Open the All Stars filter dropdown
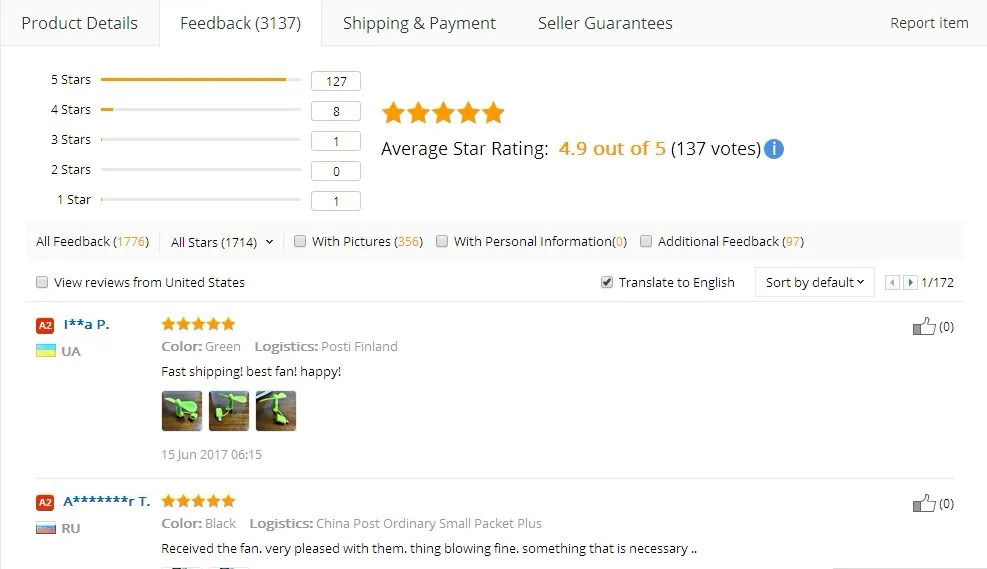987x569 pixels. [221, 242]
